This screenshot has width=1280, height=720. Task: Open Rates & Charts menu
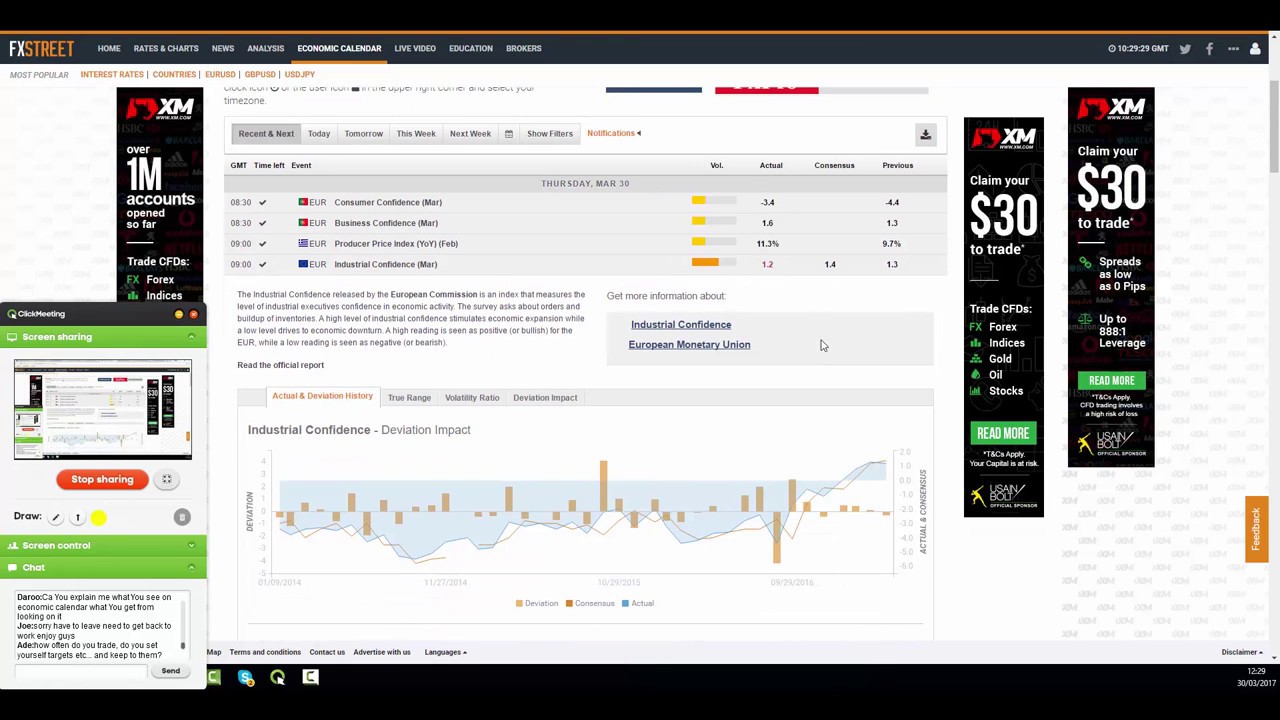pos(166,48)
